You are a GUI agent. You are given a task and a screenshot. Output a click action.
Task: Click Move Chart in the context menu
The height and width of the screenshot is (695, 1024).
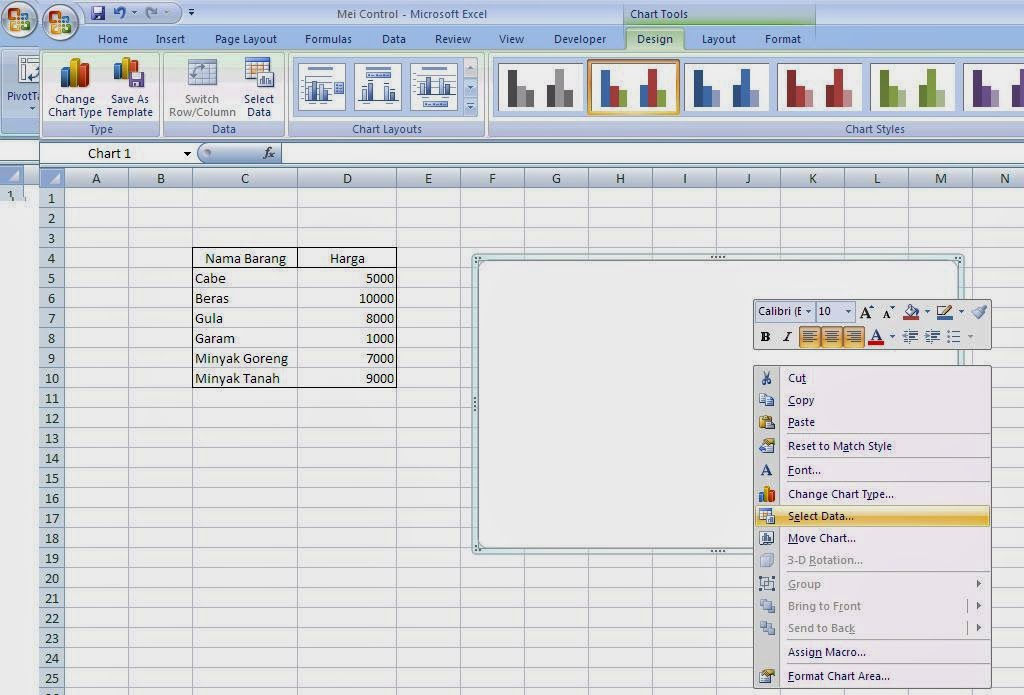(x=821, y=538)
